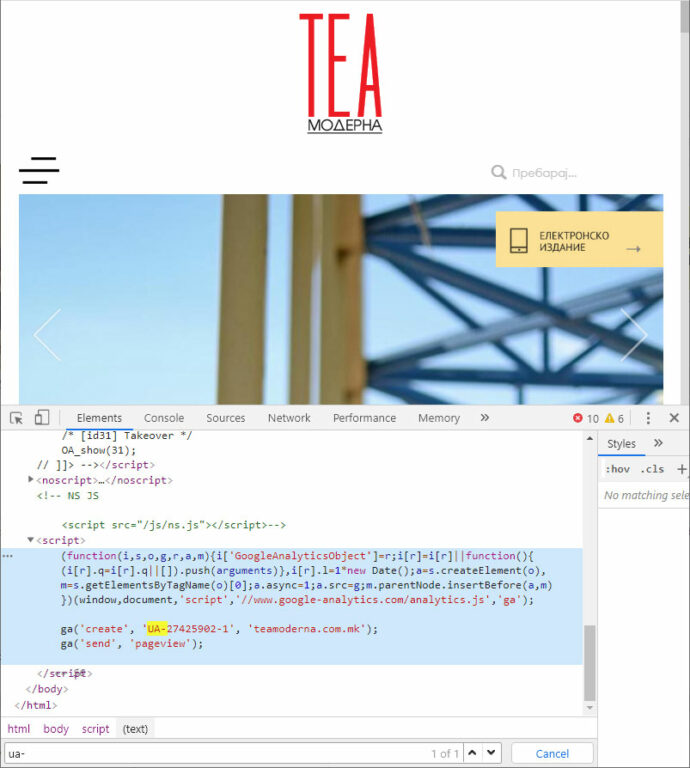
Task: Activate the inspect element picker tool
Action: point(16,418)
